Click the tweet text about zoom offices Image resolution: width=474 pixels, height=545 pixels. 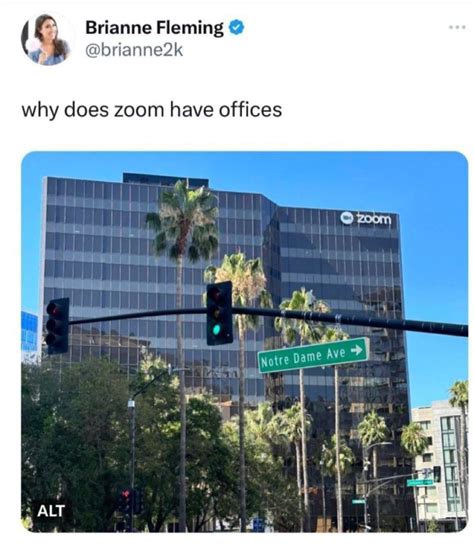152,110
